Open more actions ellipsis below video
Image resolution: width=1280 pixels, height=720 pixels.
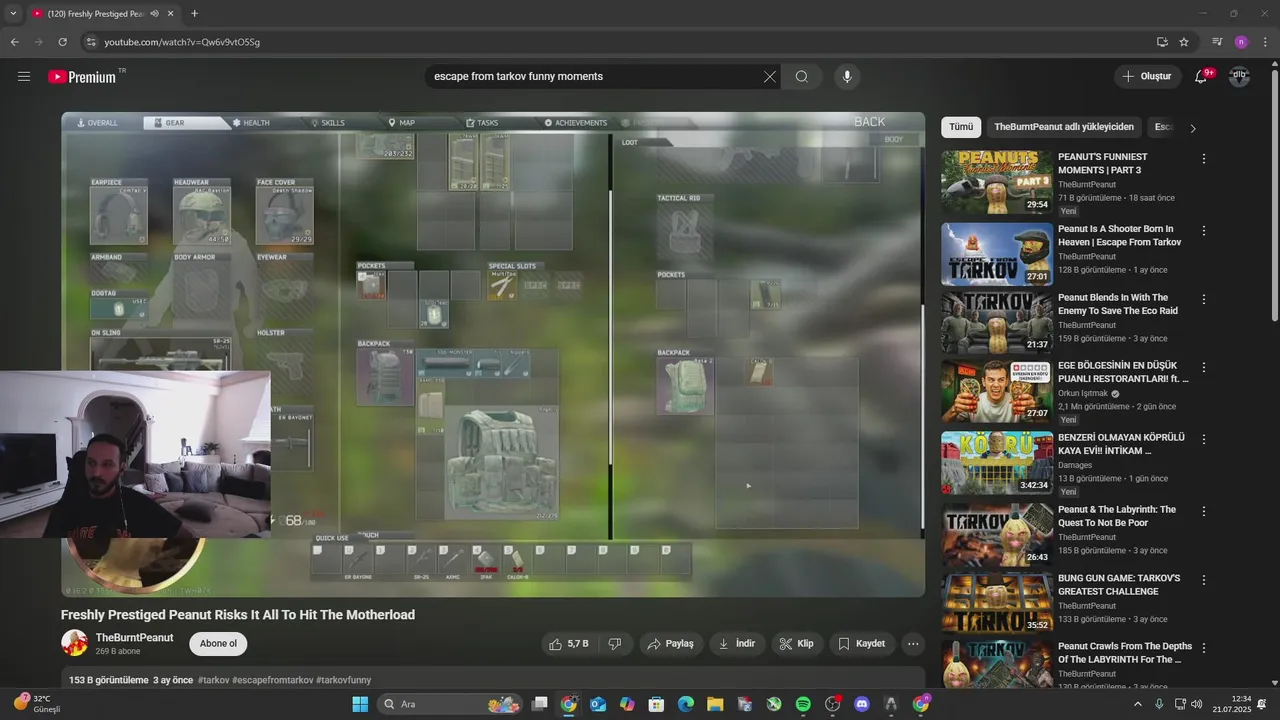pos(913,644)
